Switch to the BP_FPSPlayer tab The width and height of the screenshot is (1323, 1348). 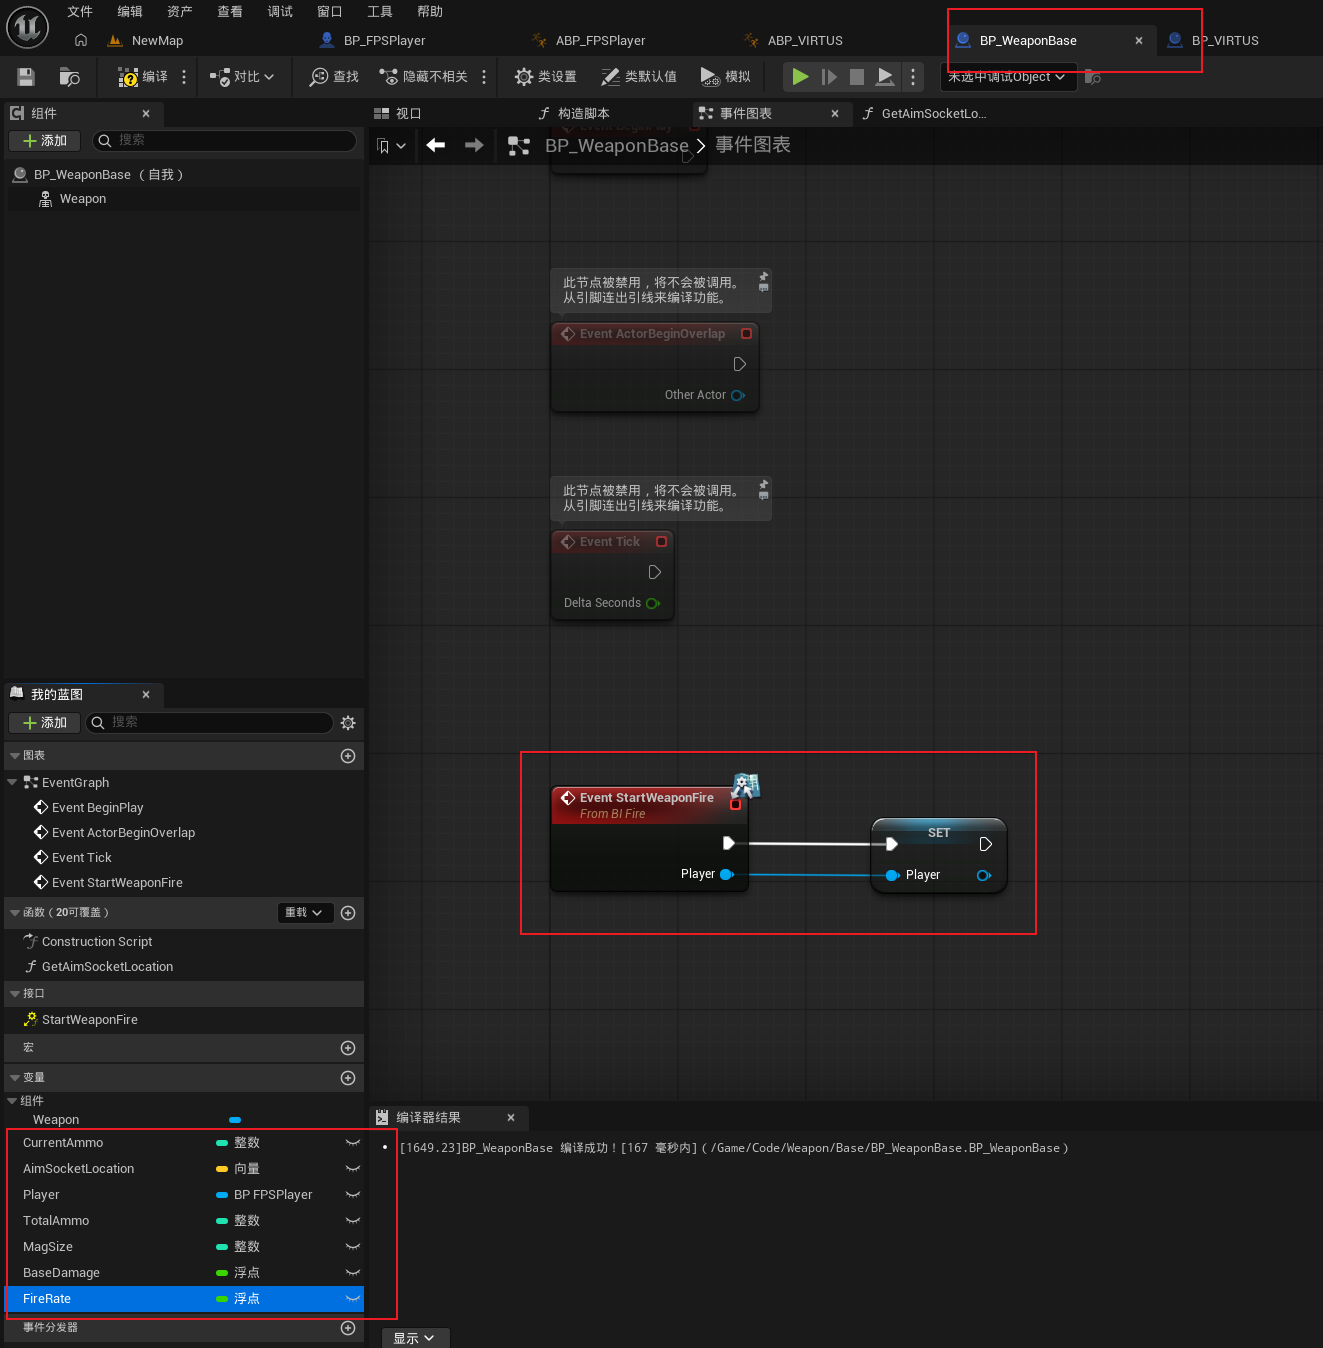pyautogui.click(x=373, y=41)
